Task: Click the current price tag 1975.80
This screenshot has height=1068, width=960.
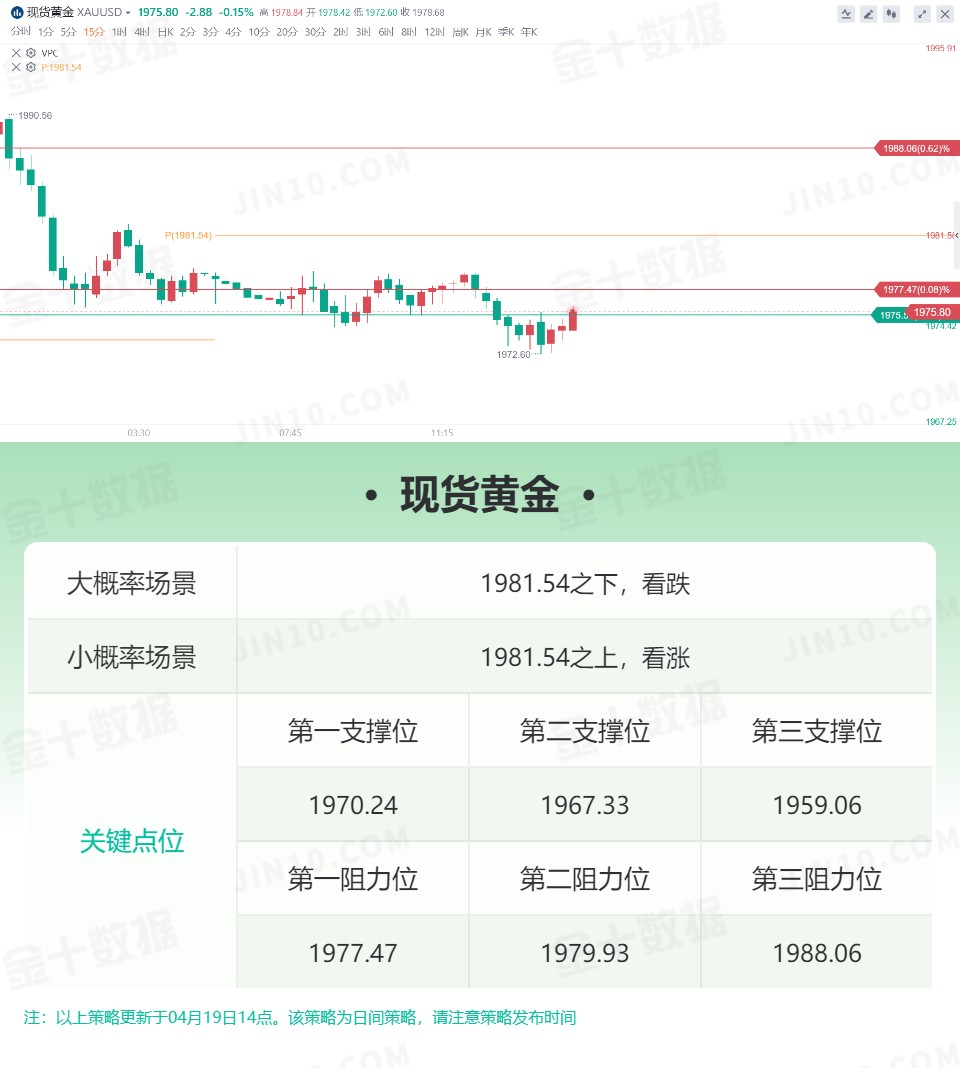Action: pyautogui.click(x=932, y=312)
